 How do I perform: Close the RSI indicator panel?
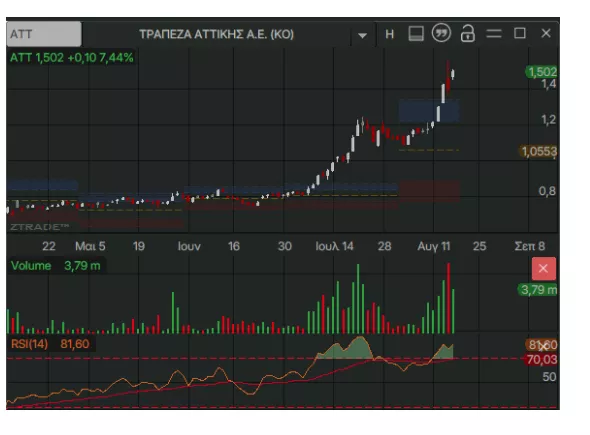(x=543, y=346)
